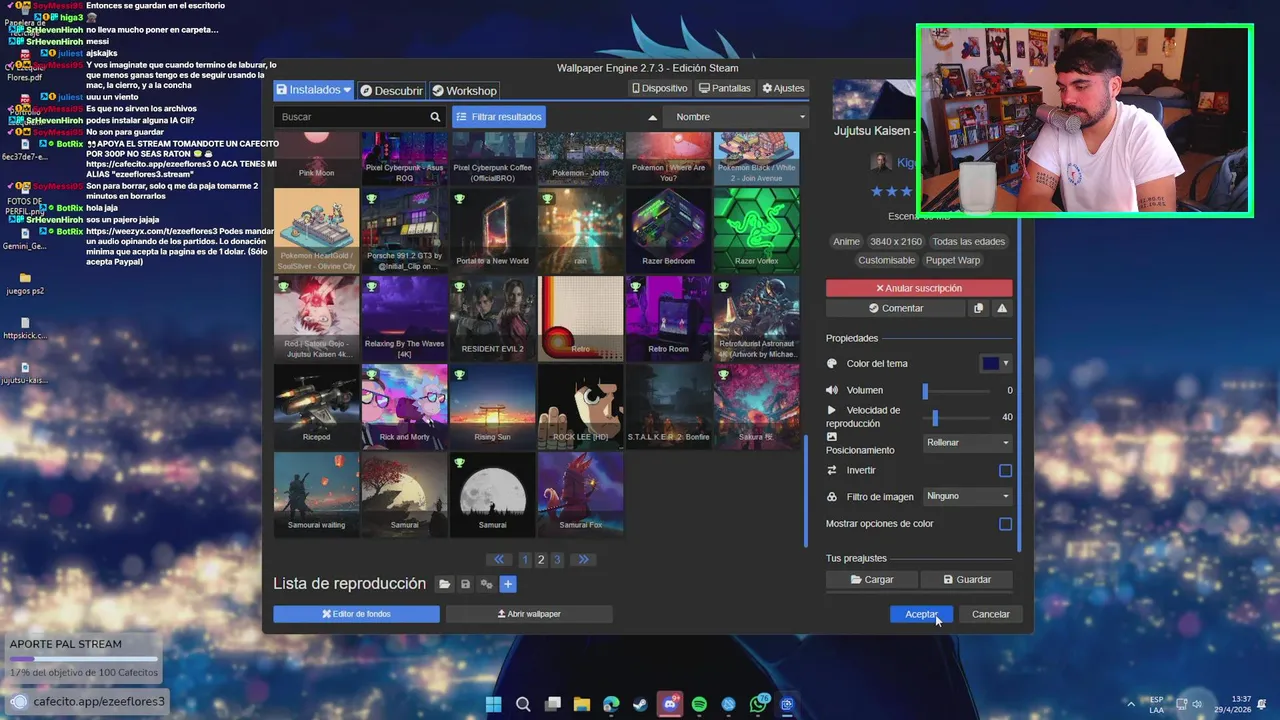
Task: Select Rick and Morty wallpaper thumbnail
Action: (404, 407)
